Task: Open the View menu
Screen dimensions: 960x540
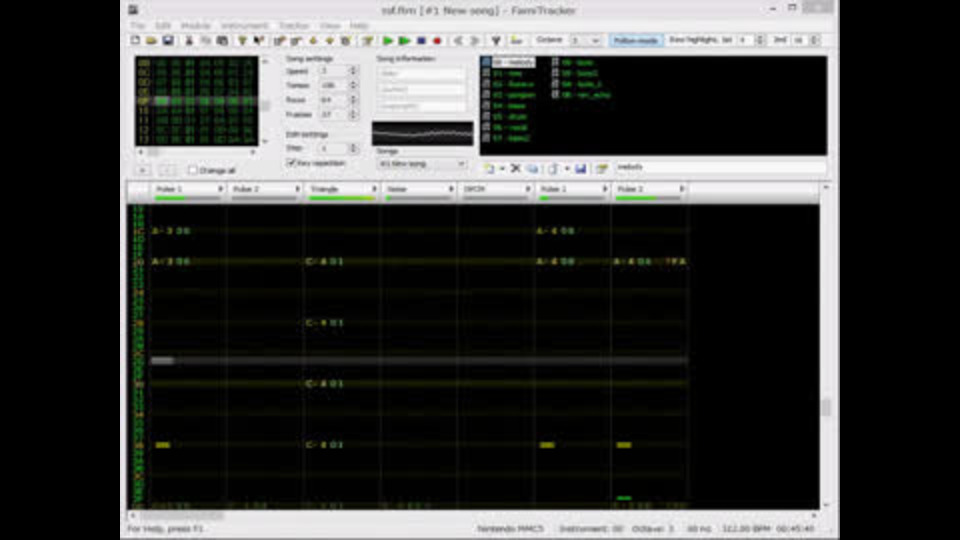Action: point(330,25)
